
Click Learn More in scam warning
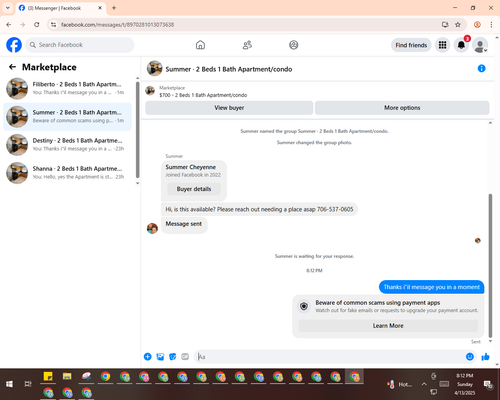tap(388, 326)
